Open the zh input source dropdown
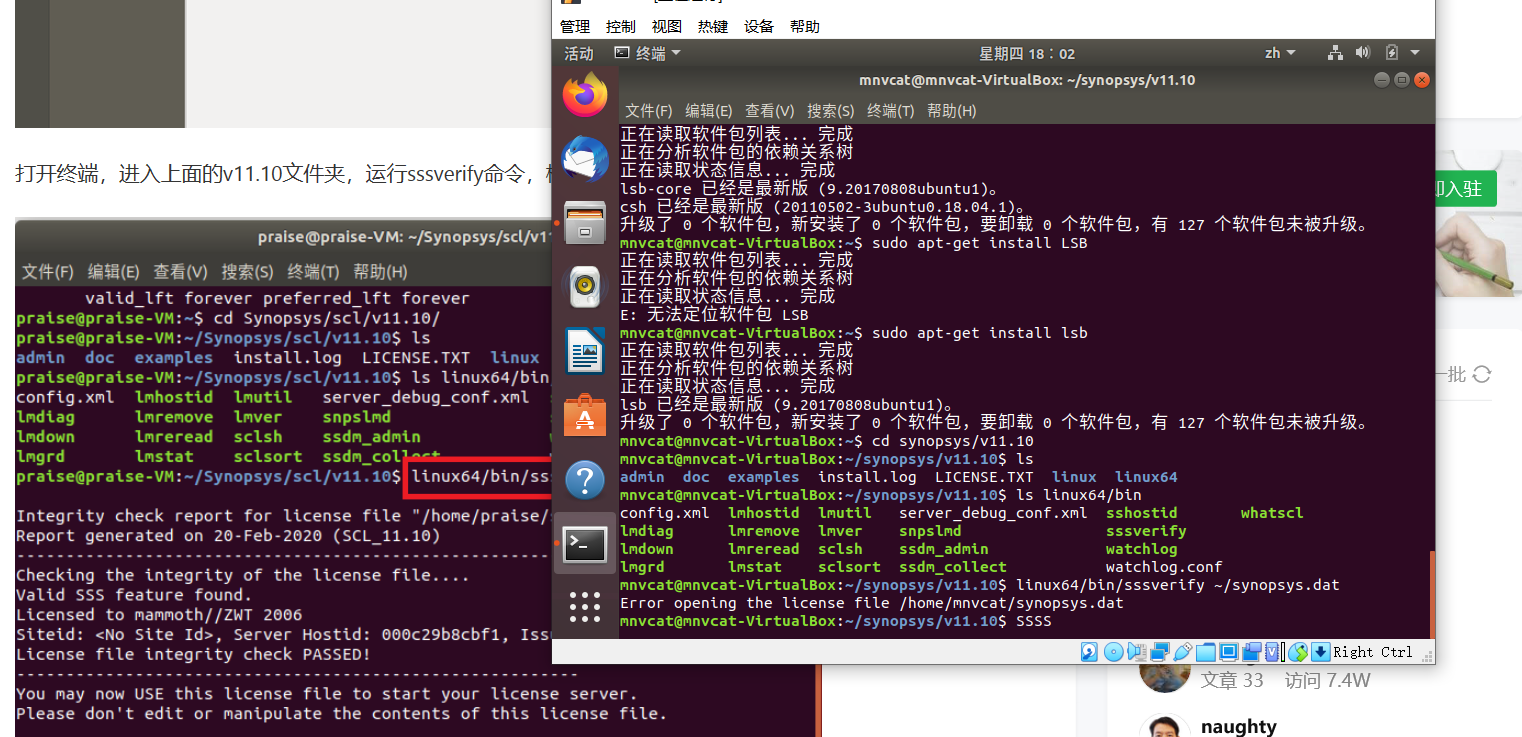Image resolution: width=1522 pixels, height=737 pixels. 1280,53
